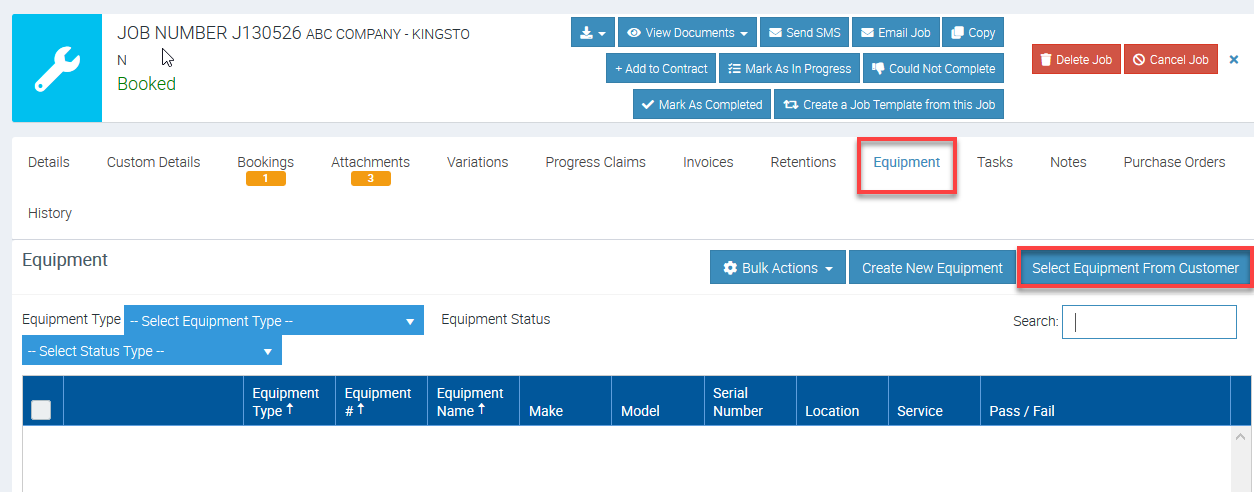Image resolution: width=1254 pixels, height=492 pixels.
Task: Click into the equipment Search field
Action: coord(1149,322)
